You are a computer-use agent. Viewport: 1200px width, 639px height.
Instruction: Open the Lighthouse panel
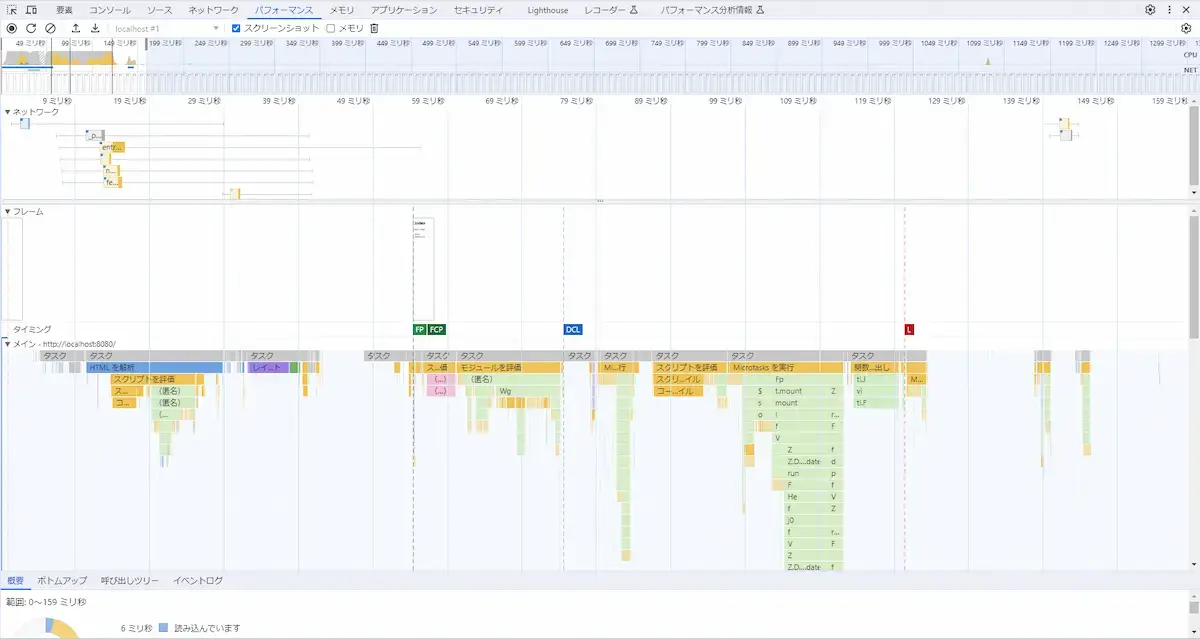point(546,9)
